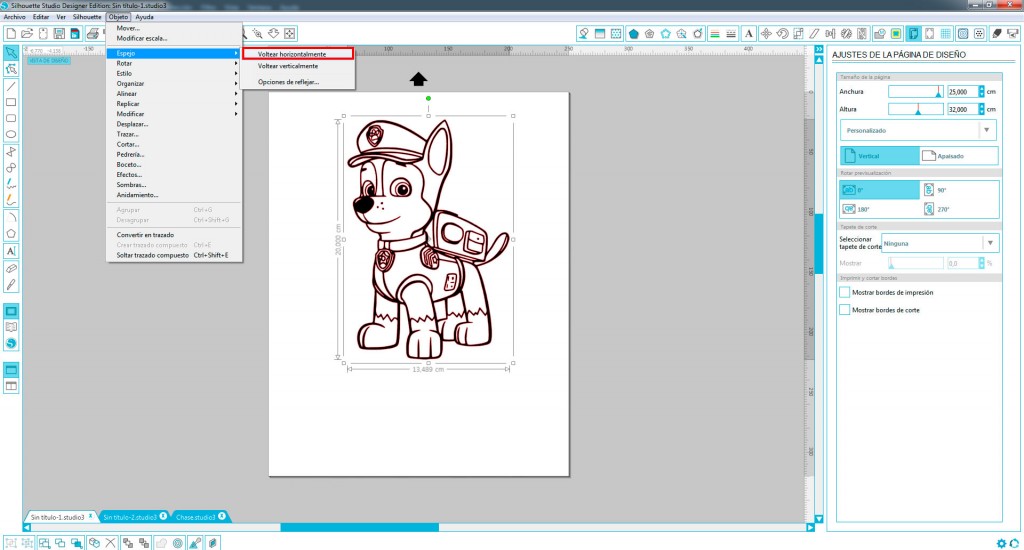1024x550 pixels.
Task: Select Vertical page orientation
Action: [879, 156]
